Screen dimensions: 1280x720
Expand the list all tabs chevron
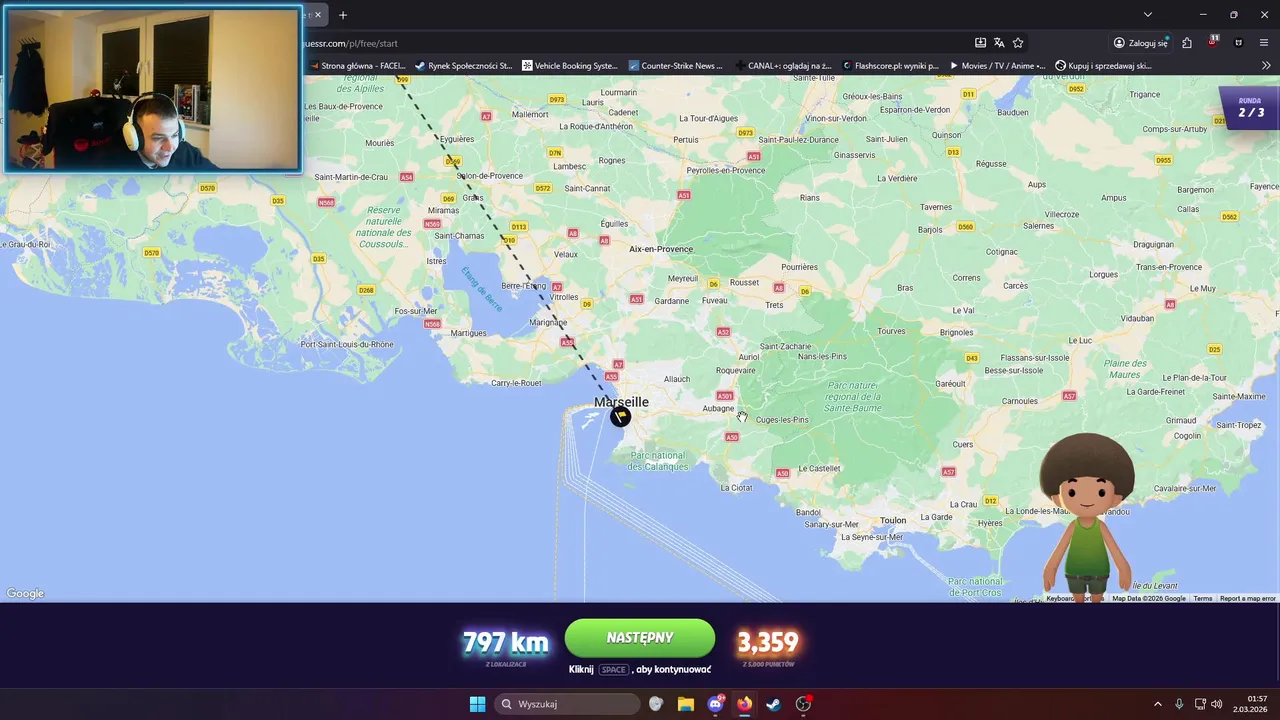coord(1148,15)
